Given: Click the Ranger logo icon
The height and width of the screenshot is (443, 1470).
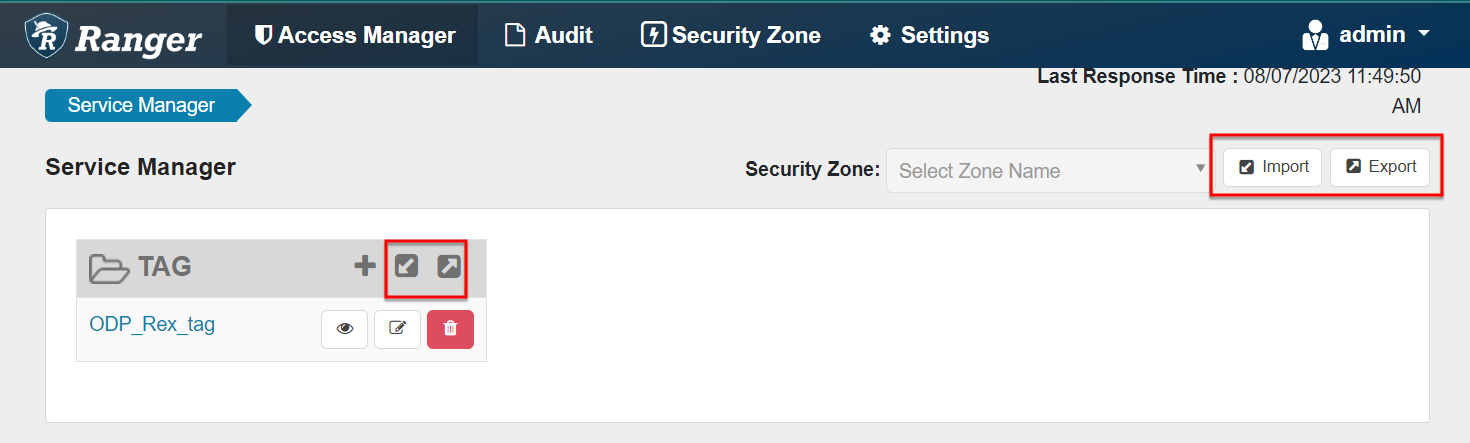Looking at the screenshot, I should pyautogui.click(x=46, y=36).
